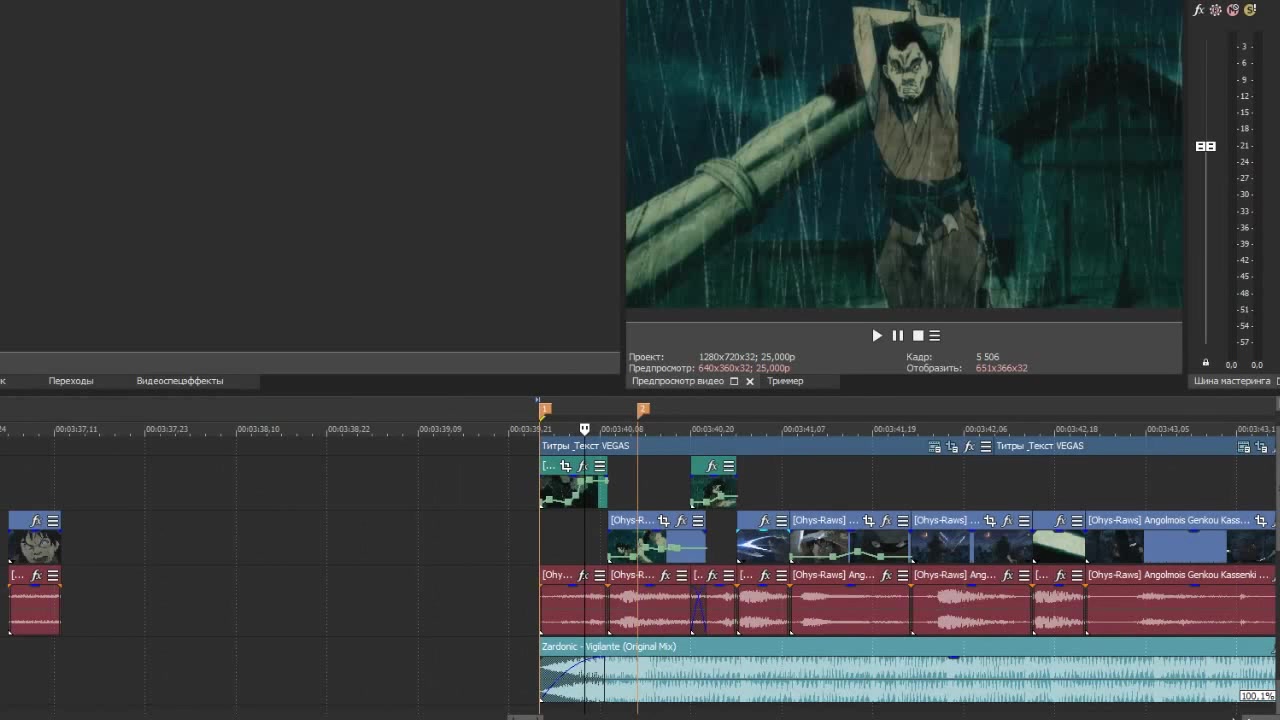
Task: Start playback in the video preview
Action: (877, 336)
